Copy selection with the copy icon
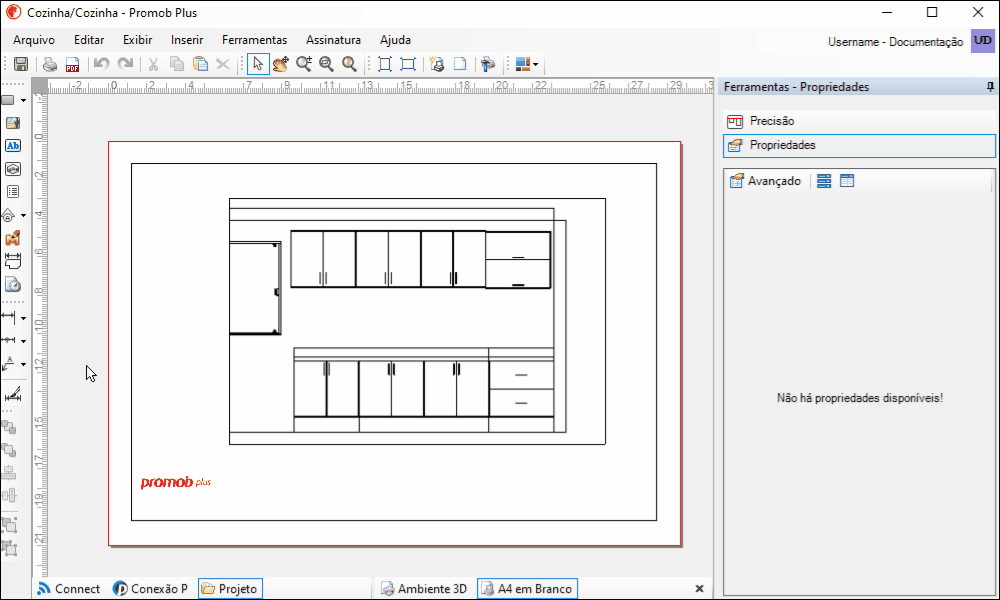The height and width of the screenshot is (600, 1000). click(x=177, y=64)
